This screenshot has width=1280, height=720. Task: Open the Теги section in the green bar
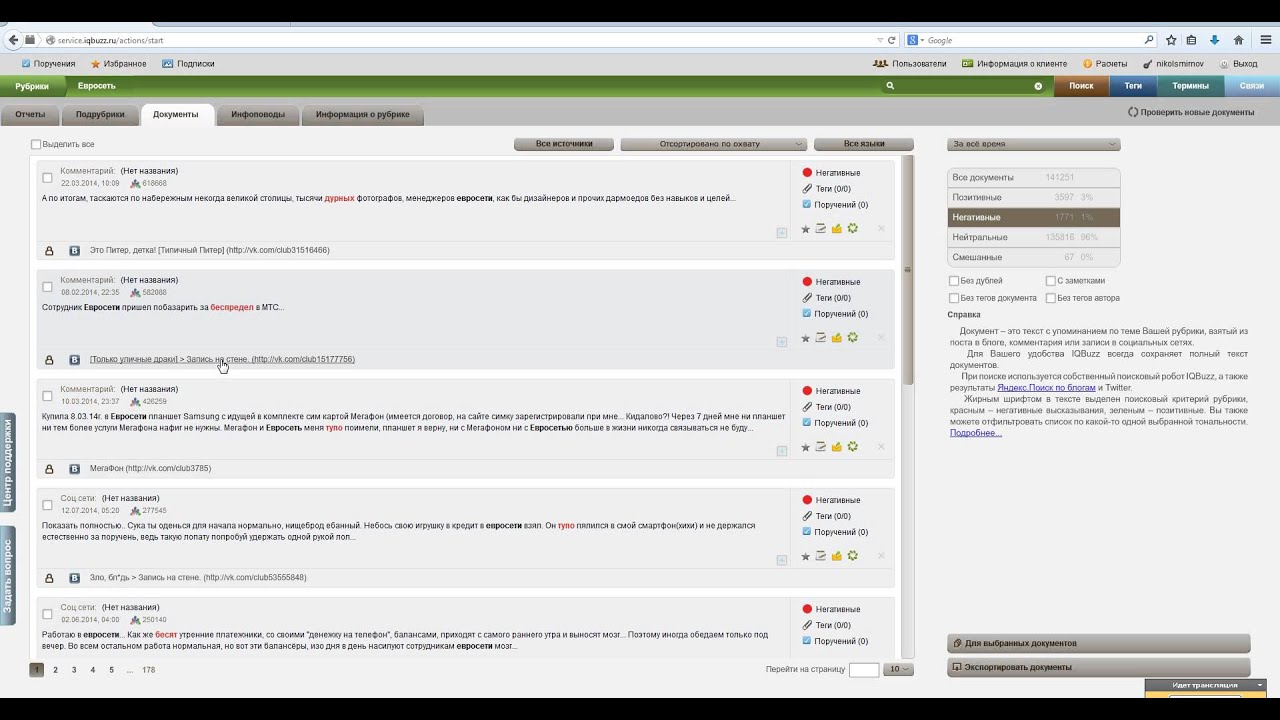[x=1133, y=86]
